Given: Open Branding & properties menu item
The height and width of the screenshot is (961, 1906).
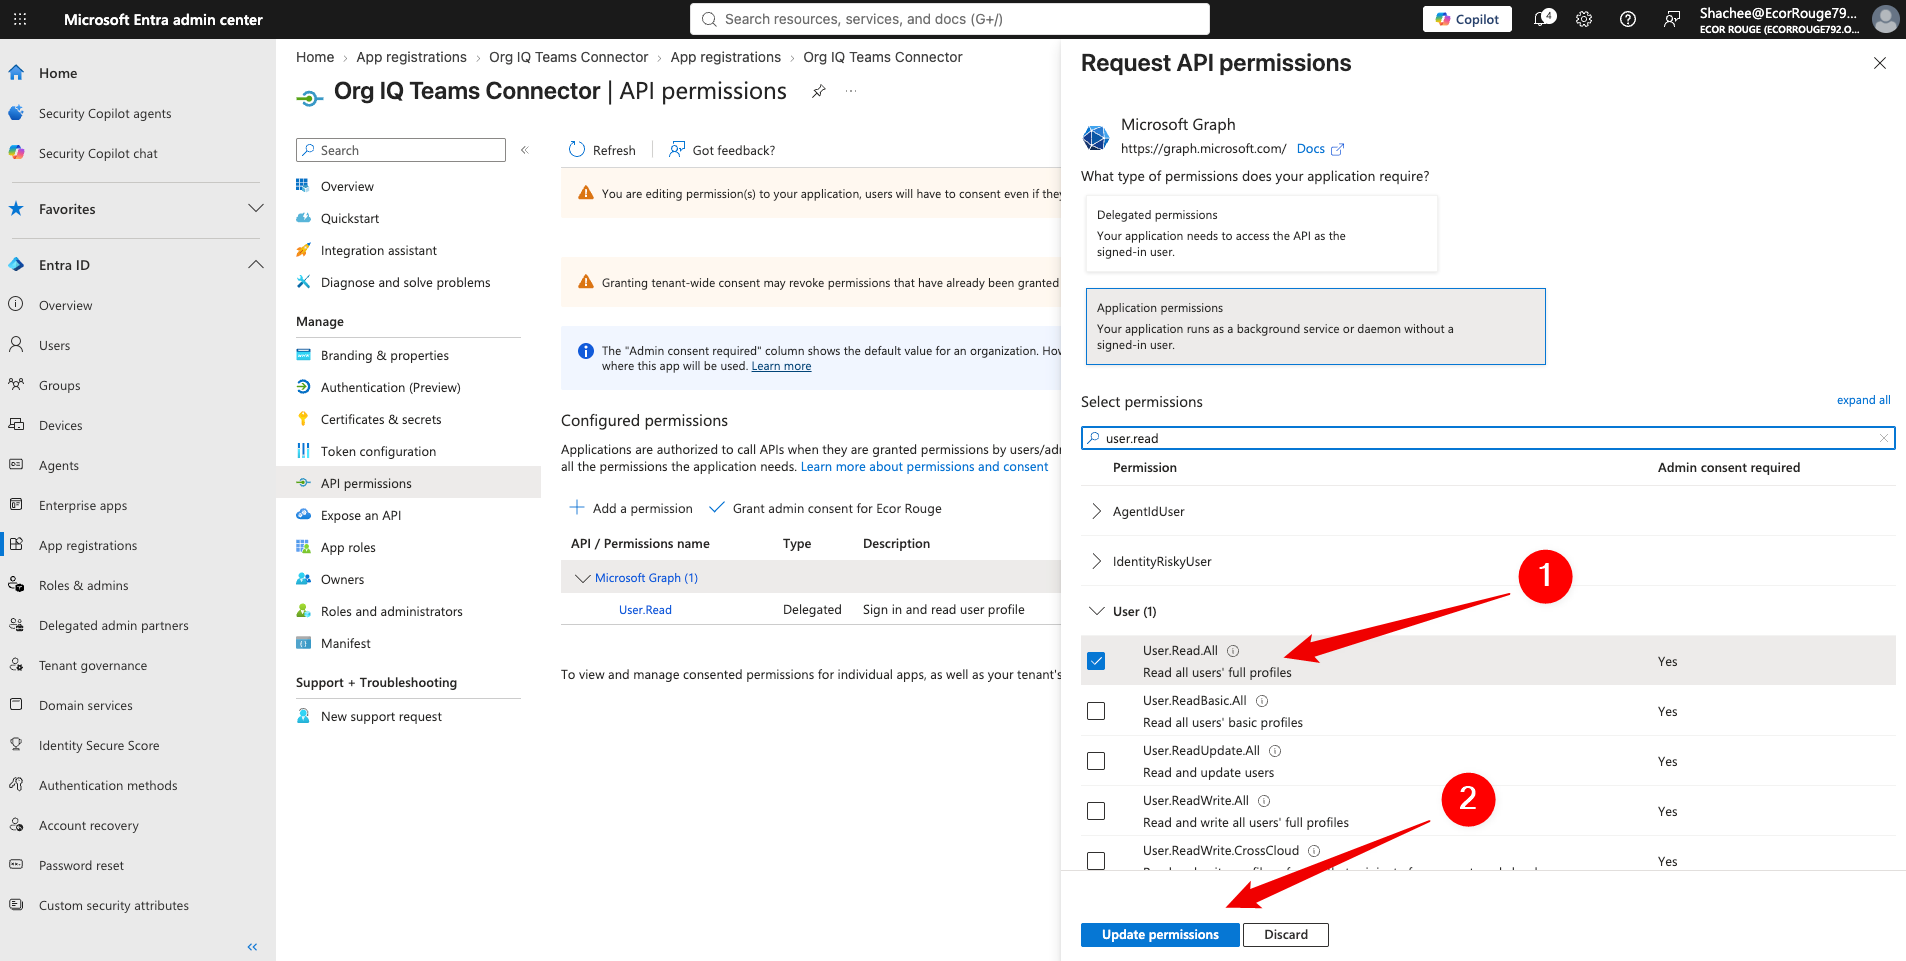Looking at the screenshot, I should click(x=385, y=355).
